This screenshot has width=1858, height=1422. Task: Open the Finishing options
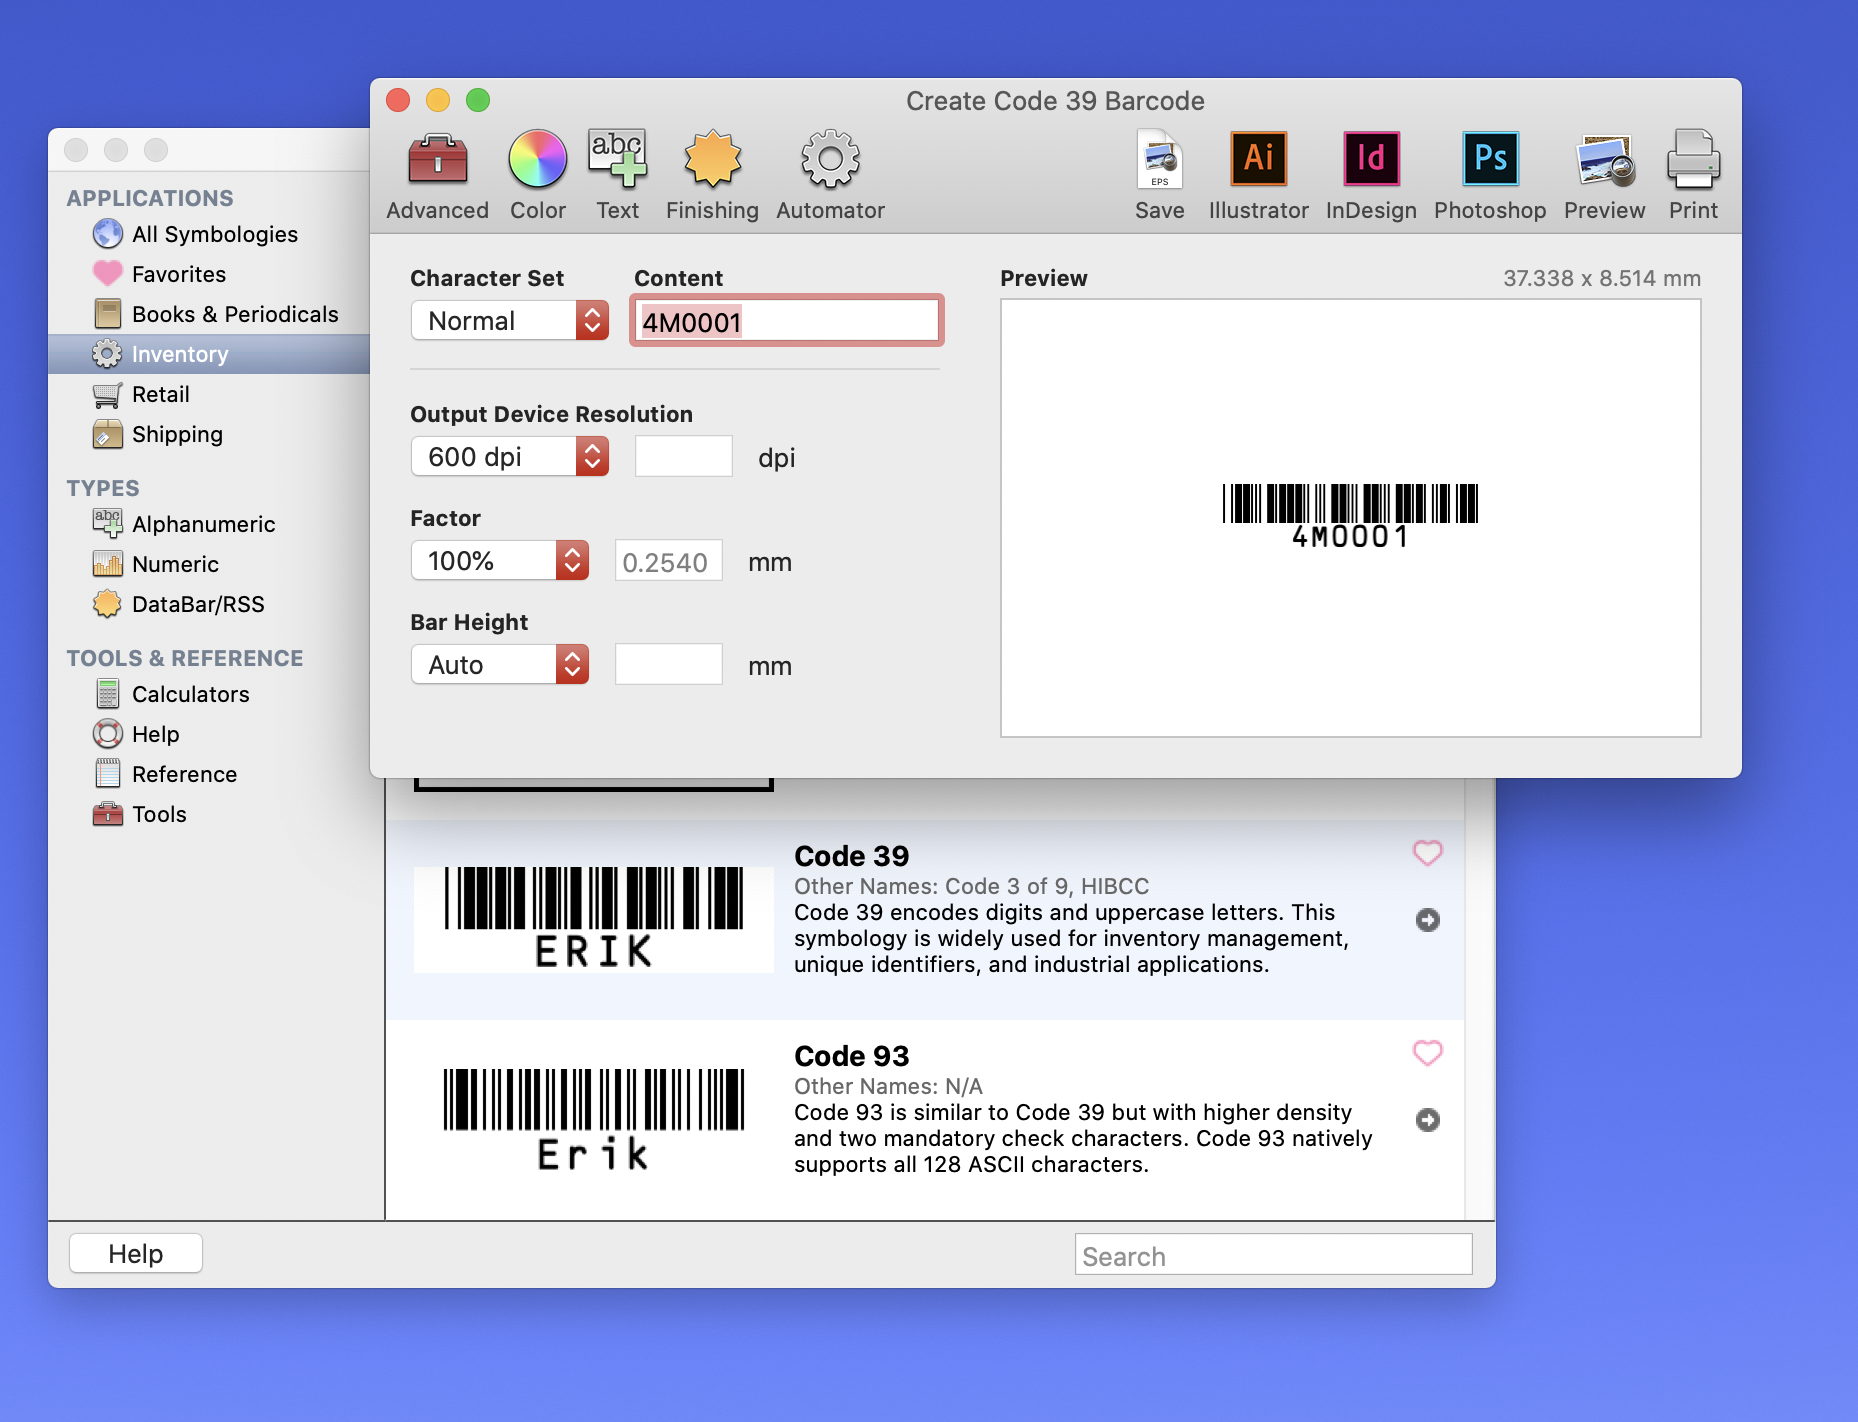(712, 176)
